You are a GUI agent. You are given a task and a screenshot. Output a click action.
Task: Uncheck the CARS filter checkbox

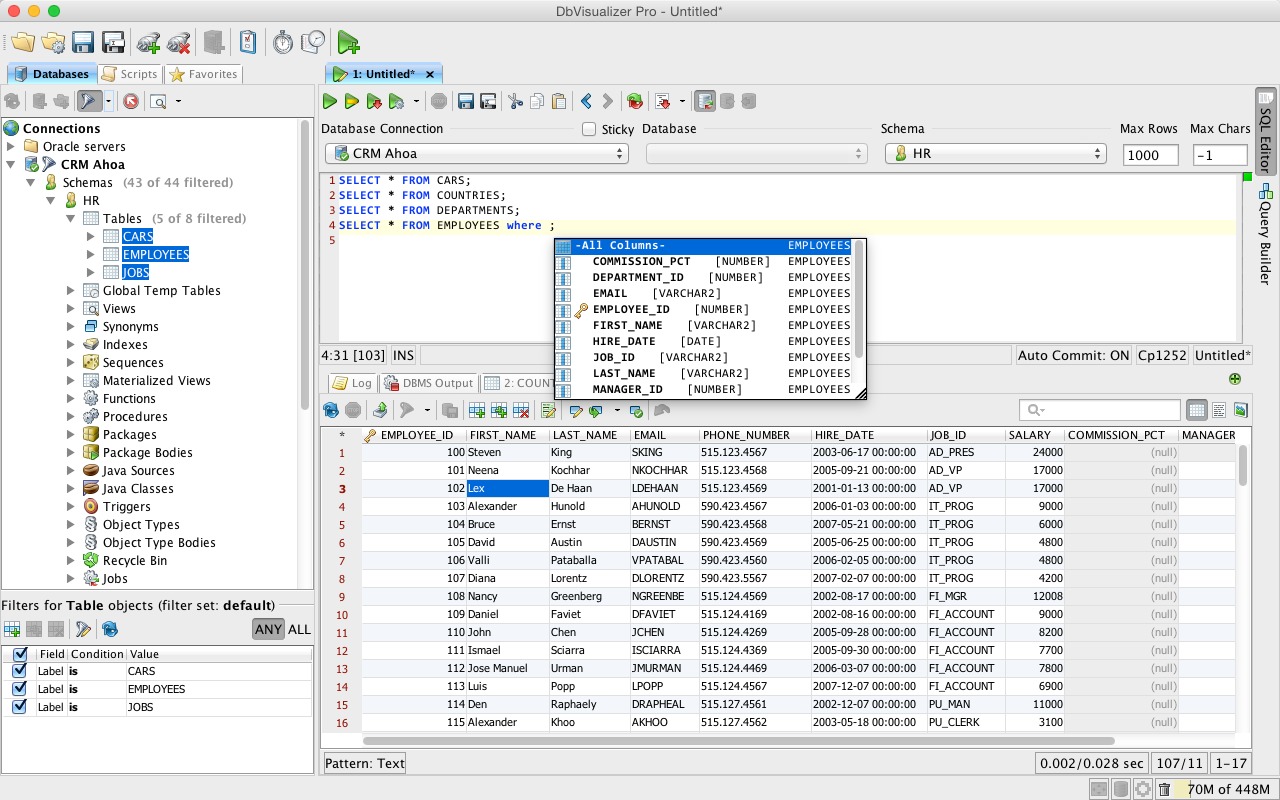click(19, 671)
